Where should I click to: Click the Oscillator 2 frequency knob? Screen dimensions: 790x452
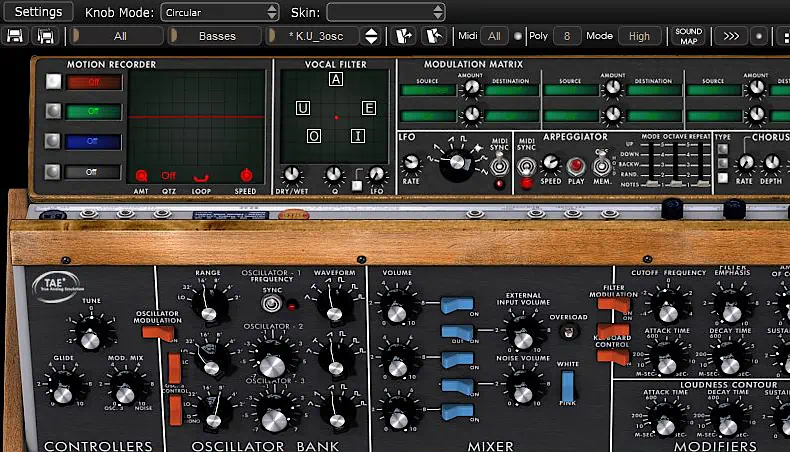[272, 359]
